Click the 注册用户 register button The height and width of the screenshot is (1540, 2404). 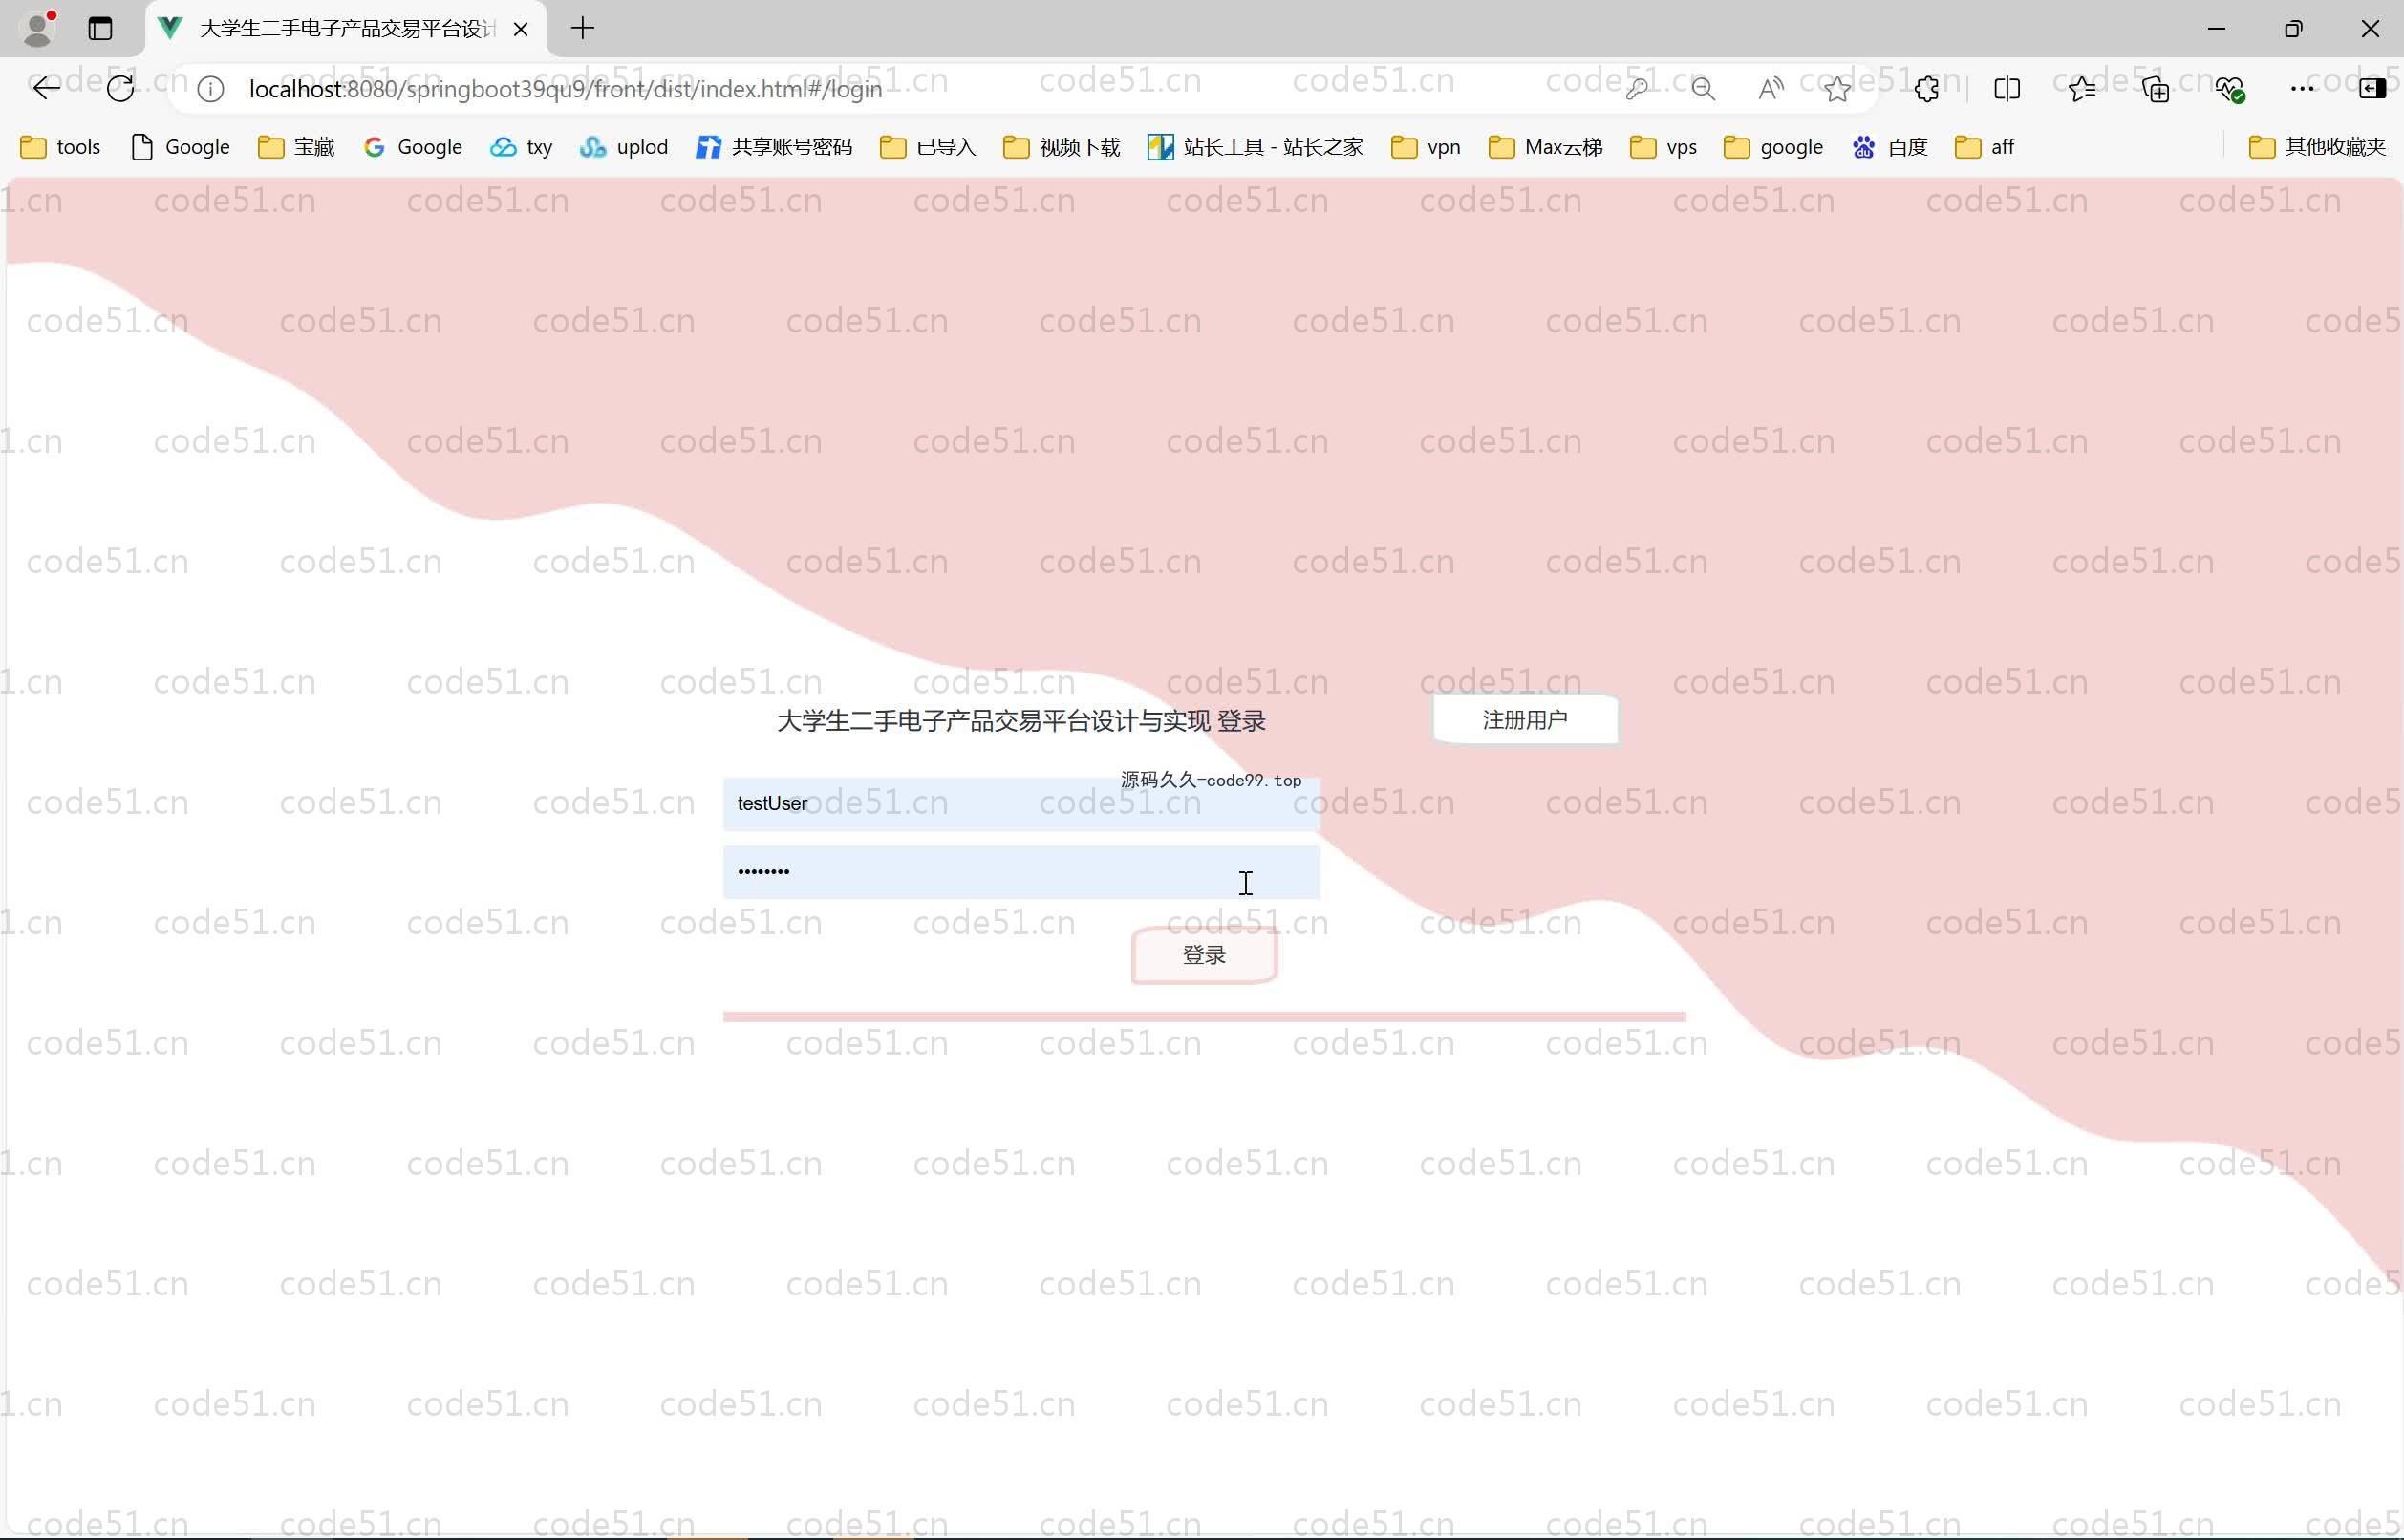coord(1525,720)
